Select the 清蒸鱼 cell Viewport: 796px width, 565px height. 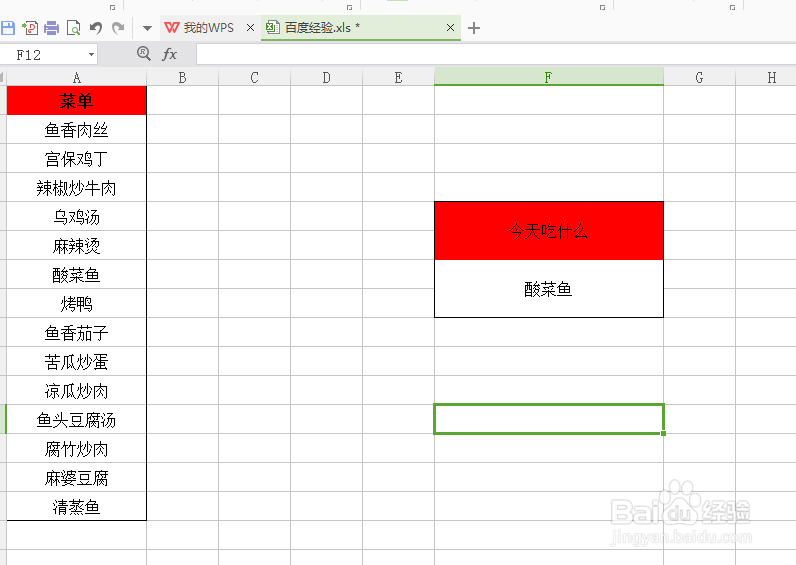coord(77,506)
